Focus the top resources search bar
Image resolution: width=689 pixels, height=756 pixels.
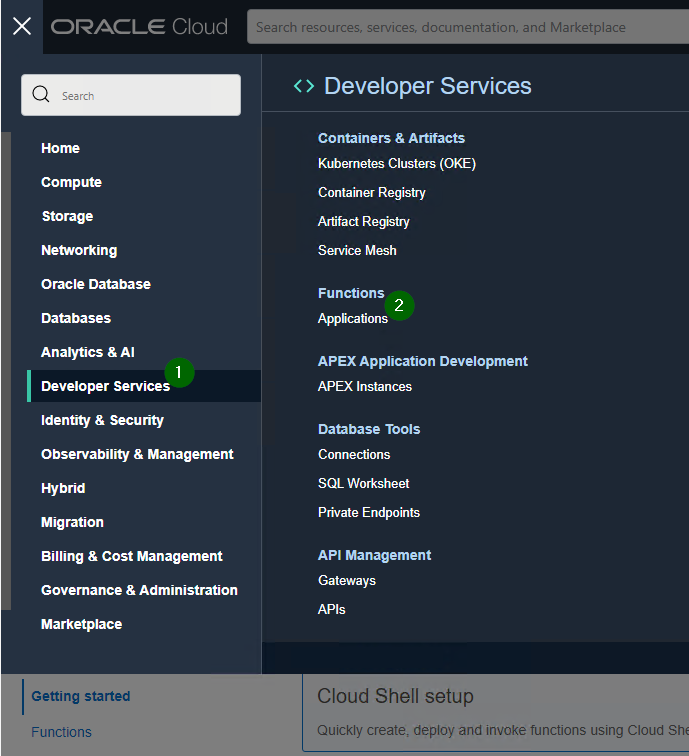point(468,27)
